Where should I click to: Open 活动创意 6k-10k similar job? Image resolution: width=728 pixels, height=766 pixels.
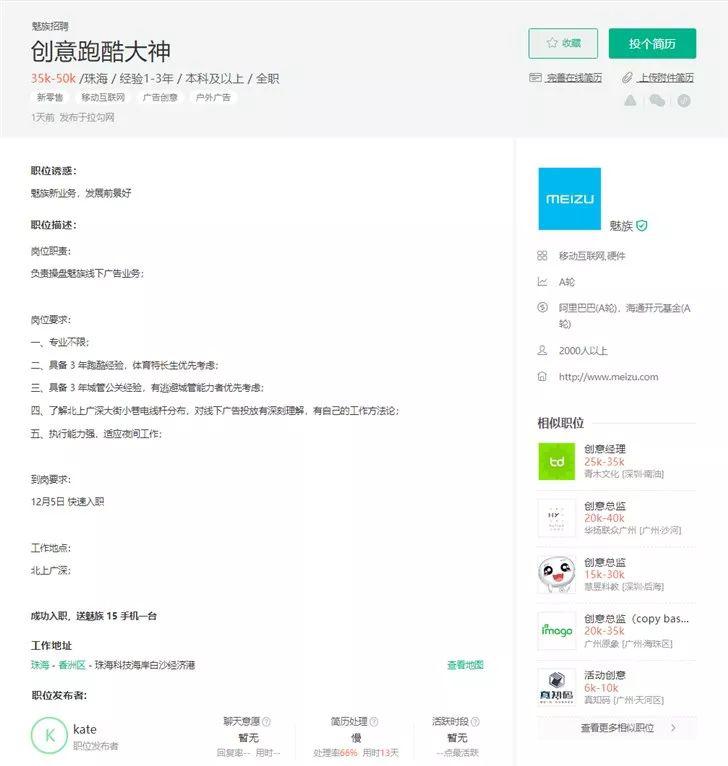pos(617,687)
